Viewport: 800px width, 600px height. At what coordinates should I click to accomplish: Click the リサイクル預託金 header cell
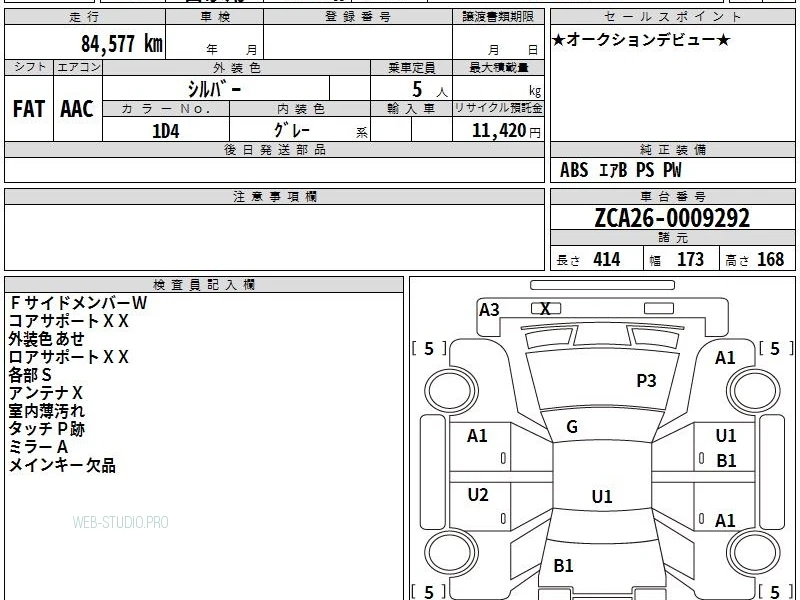tap(498, 108)
